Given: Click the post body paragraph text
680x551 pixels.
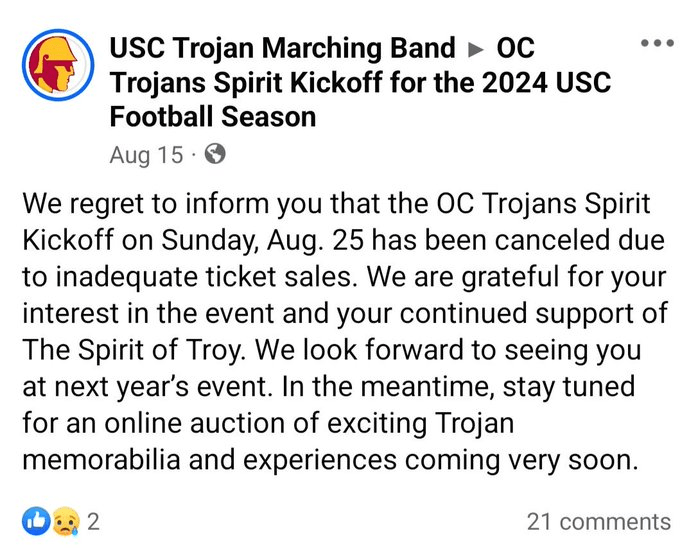Looking at the screenshot, I should tap(340, 331).
